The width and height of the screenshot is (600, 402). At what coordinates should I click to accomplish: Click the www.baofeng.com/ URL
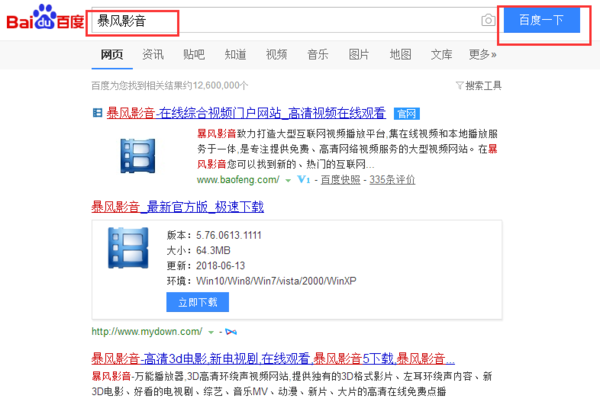238,180
